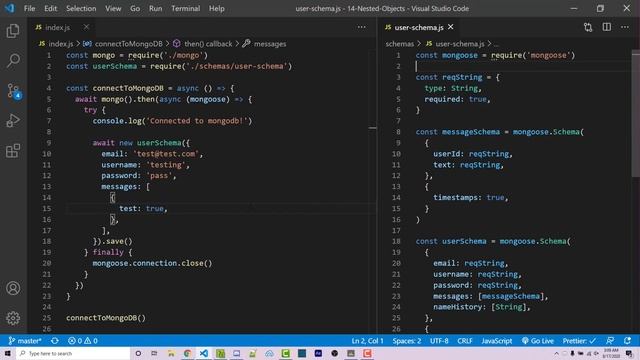Open the Help menu
This screenshot has height=360, width=640.
(217, 8)
